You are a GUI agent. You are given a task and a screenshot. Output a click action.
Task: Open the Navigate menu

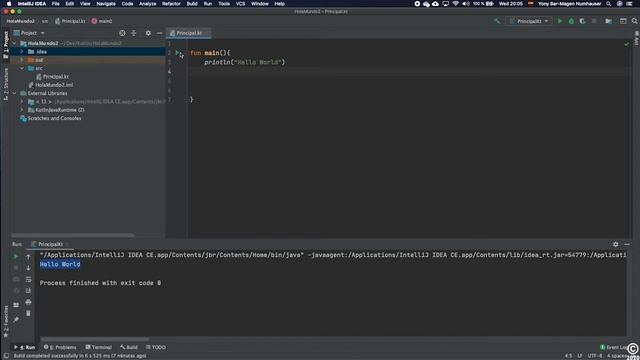(106, 4)
